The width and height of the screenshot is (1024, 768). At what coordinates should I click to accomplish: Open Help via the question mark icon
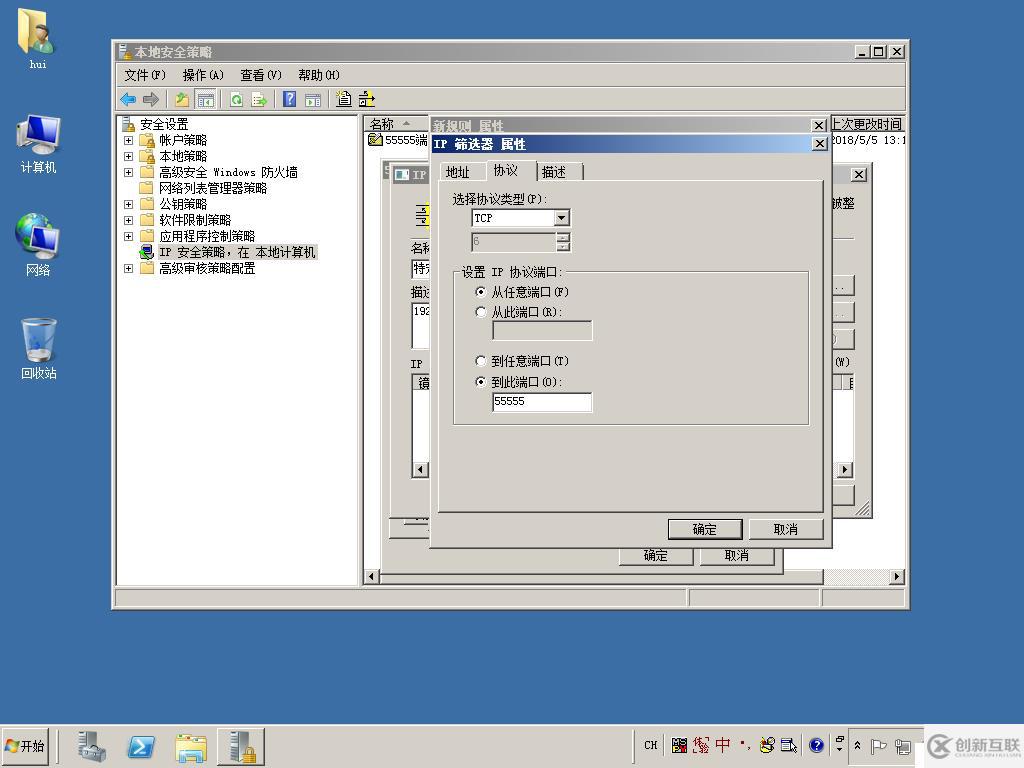tap(289, 99)
